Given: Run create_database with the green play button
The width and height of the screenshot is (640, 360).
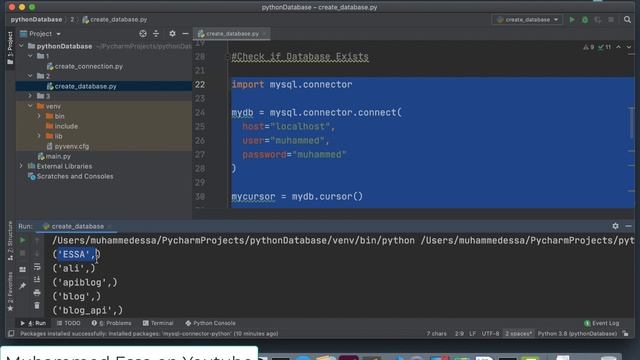Looking at the screenshot, I should tap(572, 20).
